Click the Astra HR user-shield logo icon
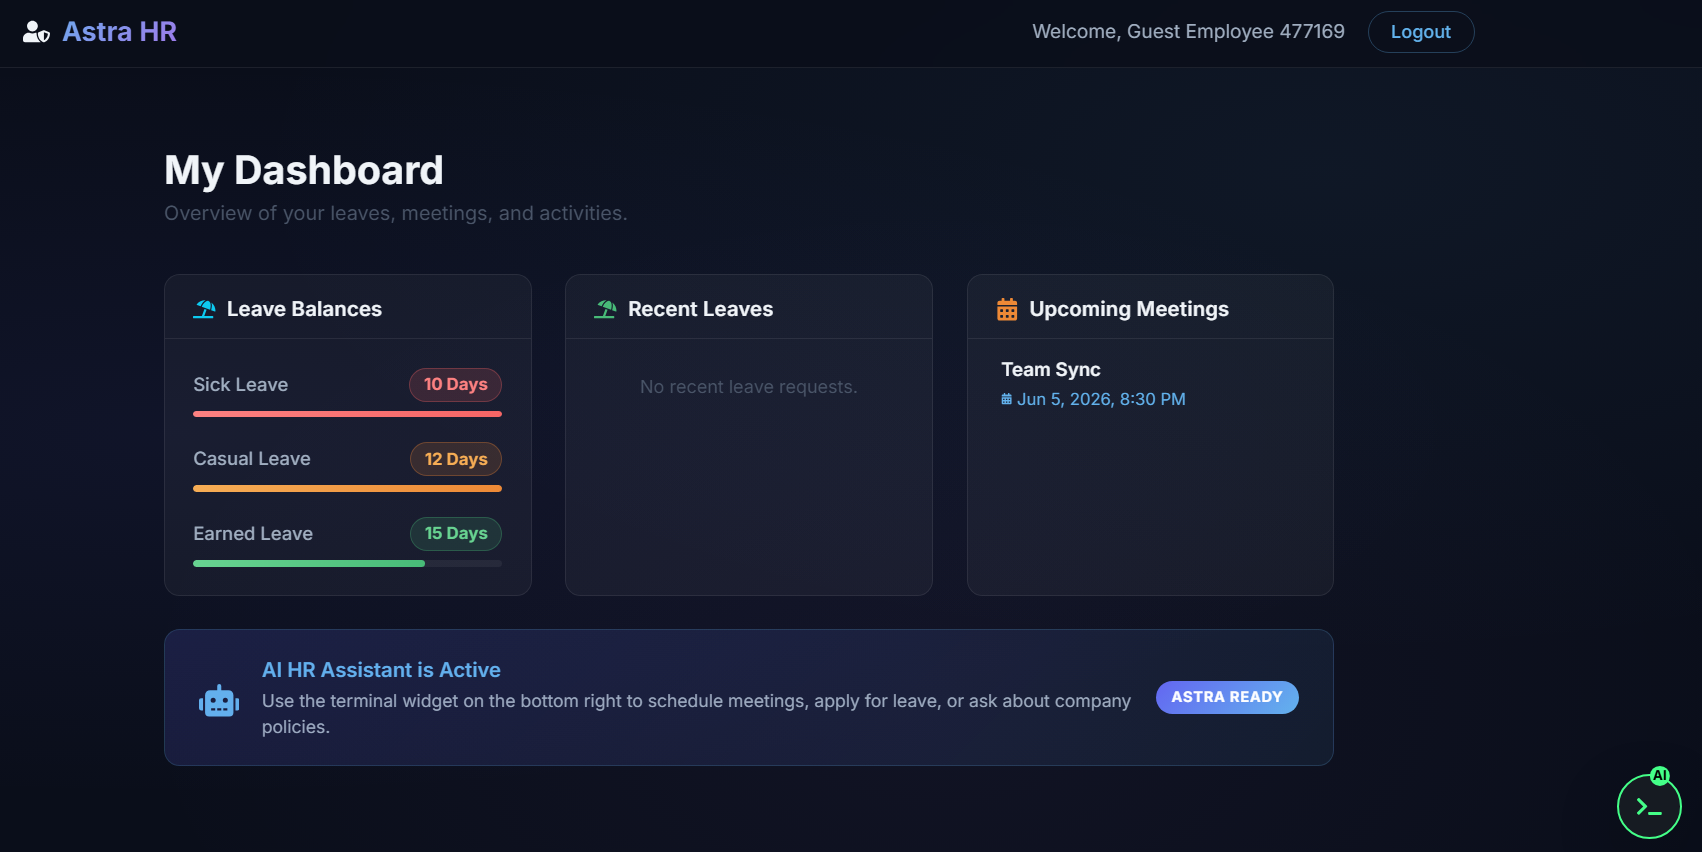This screenshot has width=1702, height=852. (36, 32)
